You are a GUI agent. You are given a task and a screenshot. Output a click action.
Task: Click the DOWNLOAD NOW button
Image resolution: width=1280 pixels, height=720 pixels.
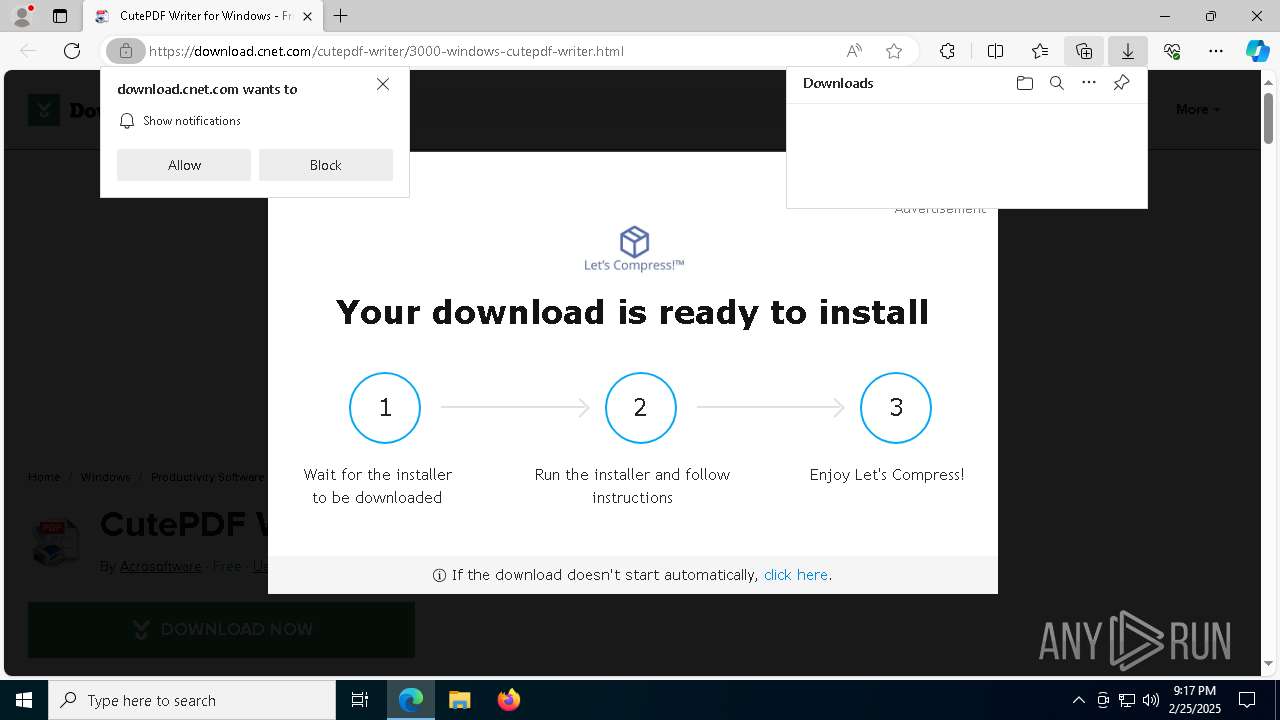click(221, 630)
